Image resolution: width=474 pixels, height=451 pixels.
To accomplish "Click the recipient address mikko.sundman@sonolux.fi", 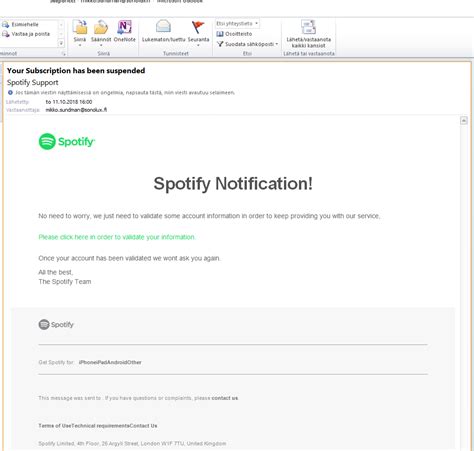I will coord(76,110).
